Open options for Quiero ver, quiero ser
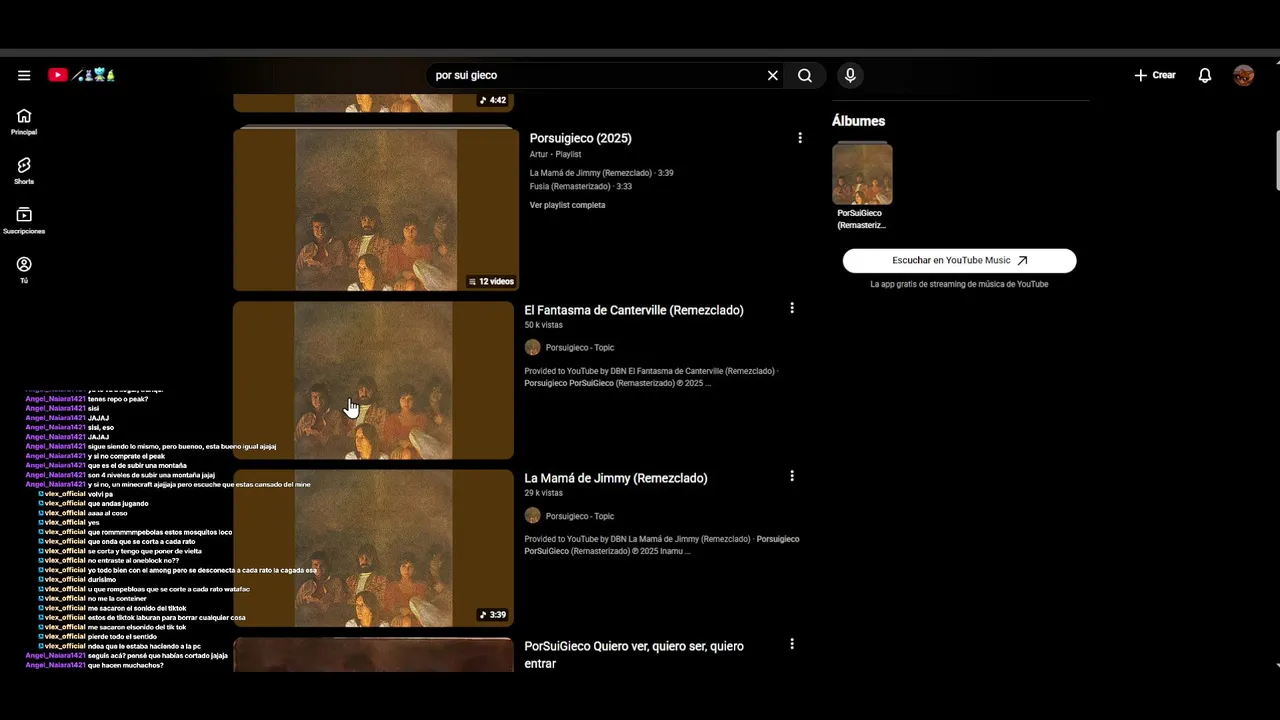The height and width of the screenshot is (720, 1280). pyautogui.click(x=792, y=644)
